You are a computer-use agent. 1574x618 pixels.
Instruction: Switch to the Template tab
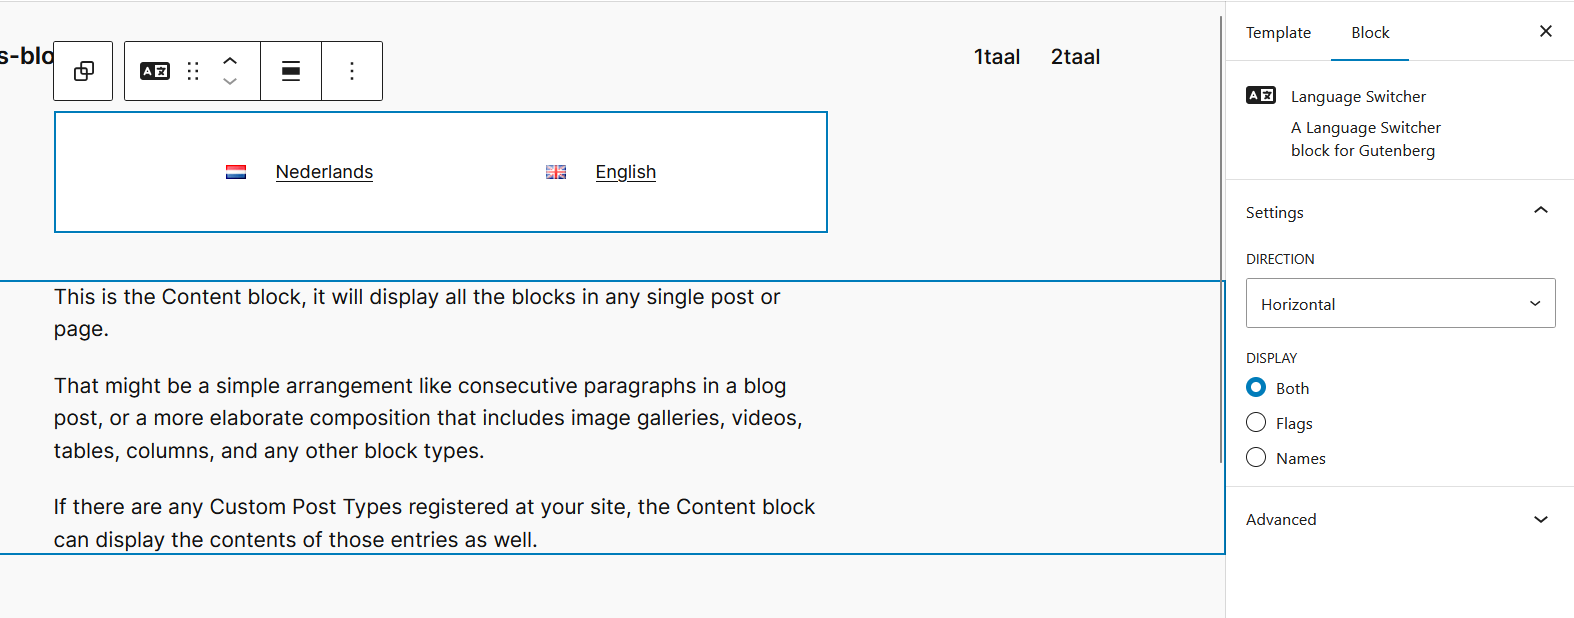pyautogui.click(x=1278, y=33)
